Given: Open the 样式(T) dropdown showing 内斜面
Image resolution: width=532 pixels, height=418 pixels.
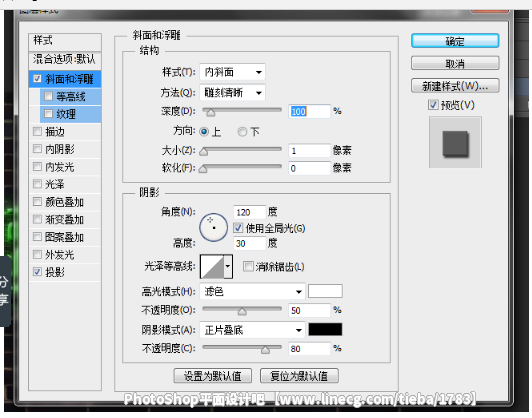Looking at the screenshot, I should coord(232,72).
